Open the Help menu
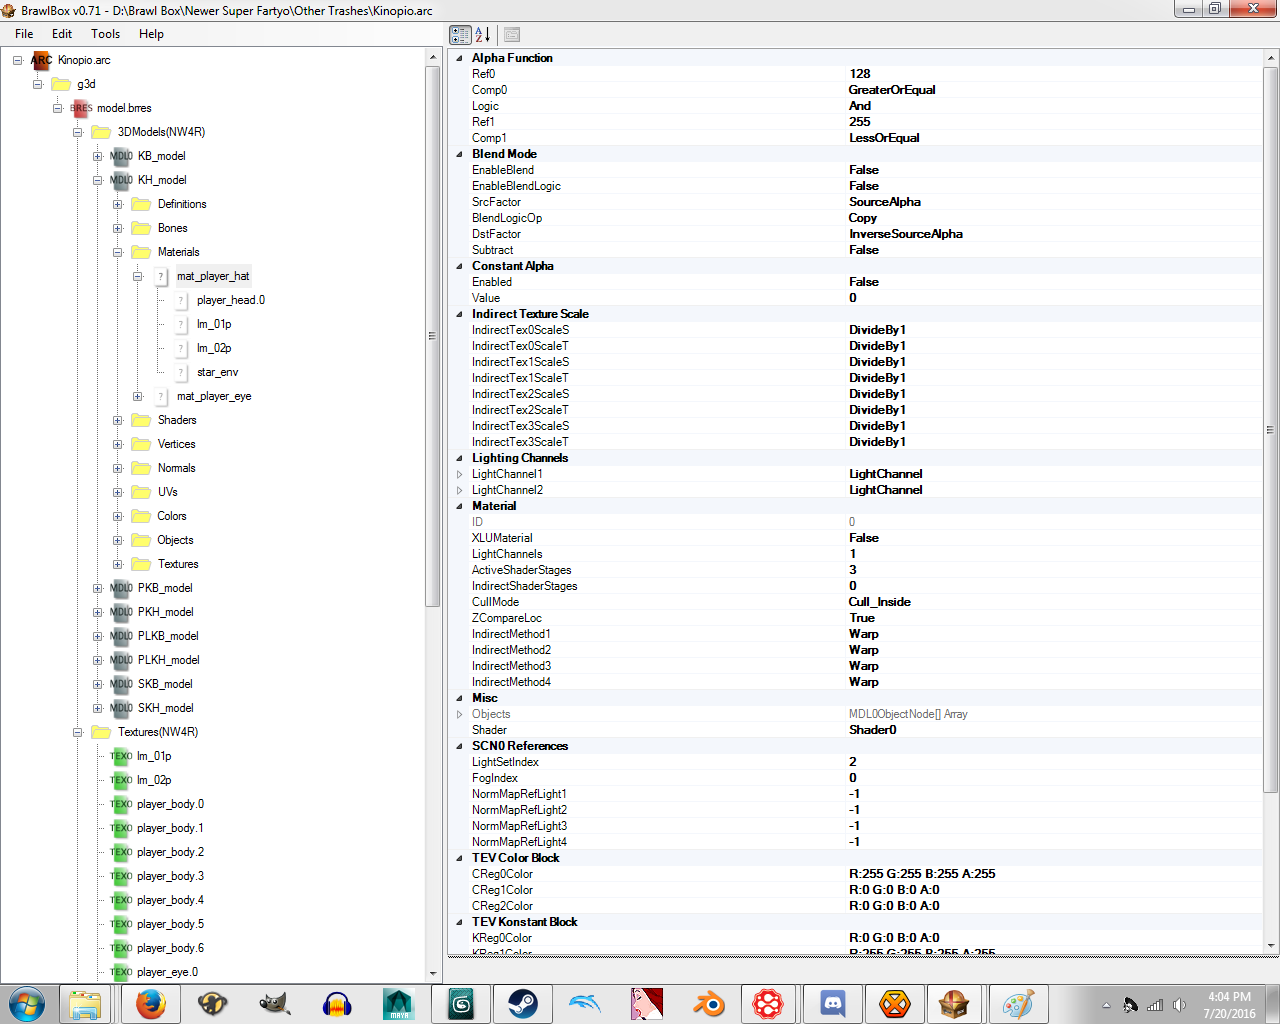This screenshot has height=1024, width=1280. pyautogui.click(x=151, y=34)
